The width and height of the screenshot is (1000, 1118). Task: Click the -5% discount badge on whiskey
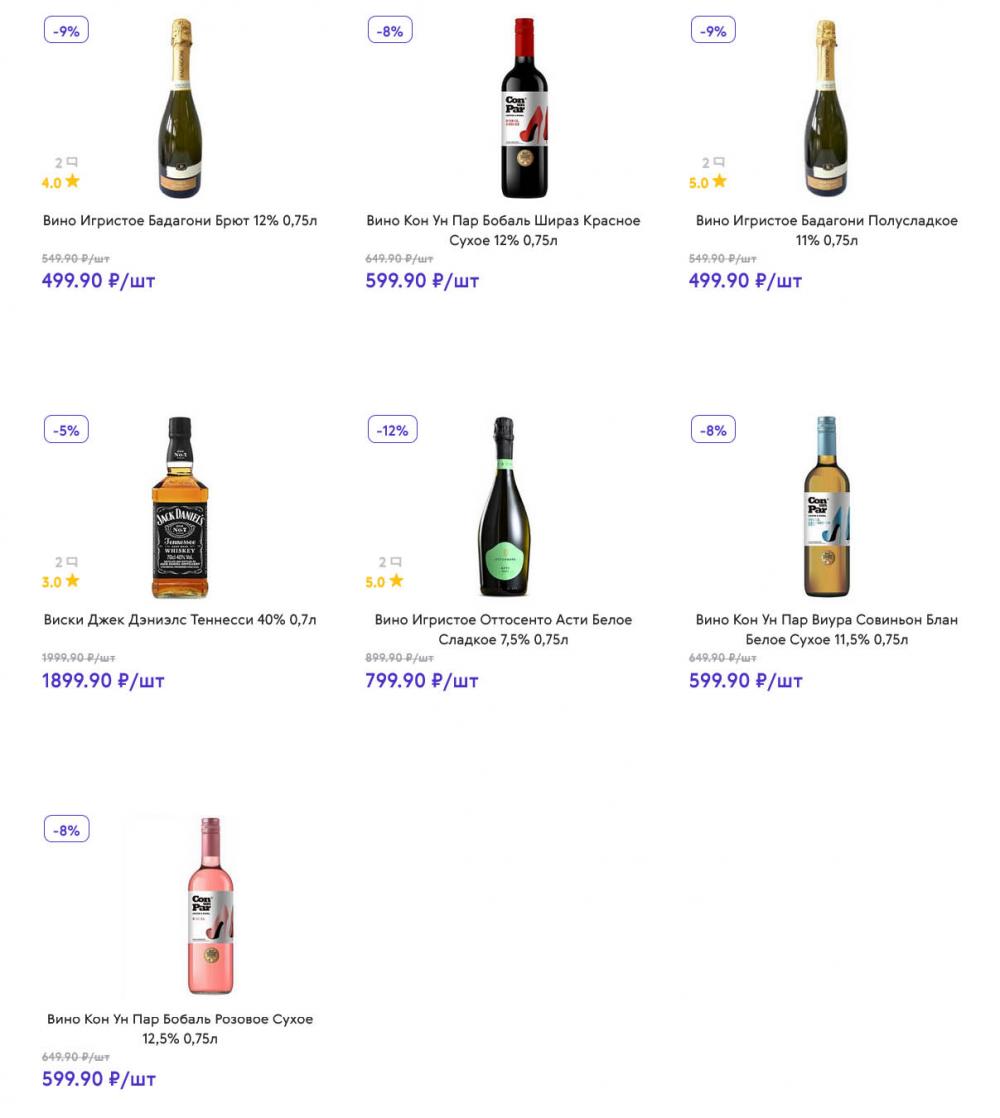[67, 430]
